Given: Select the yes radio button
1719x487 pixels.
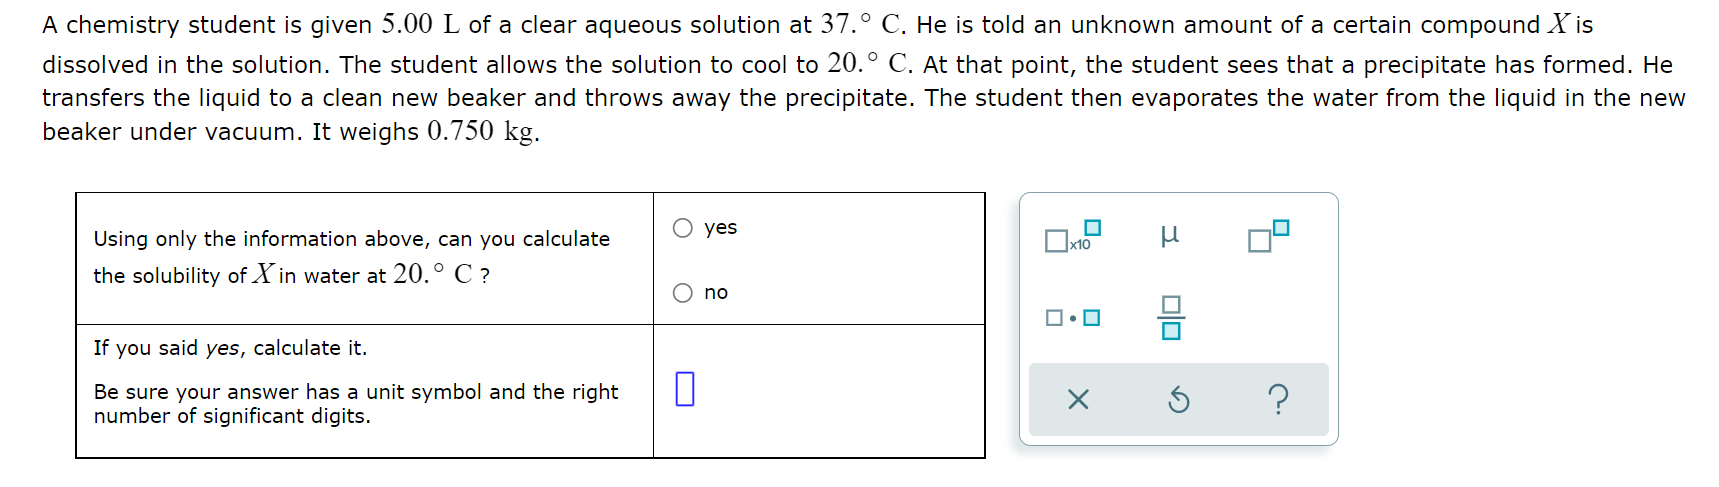Looking at the screenshot, I should click(683, 228).
